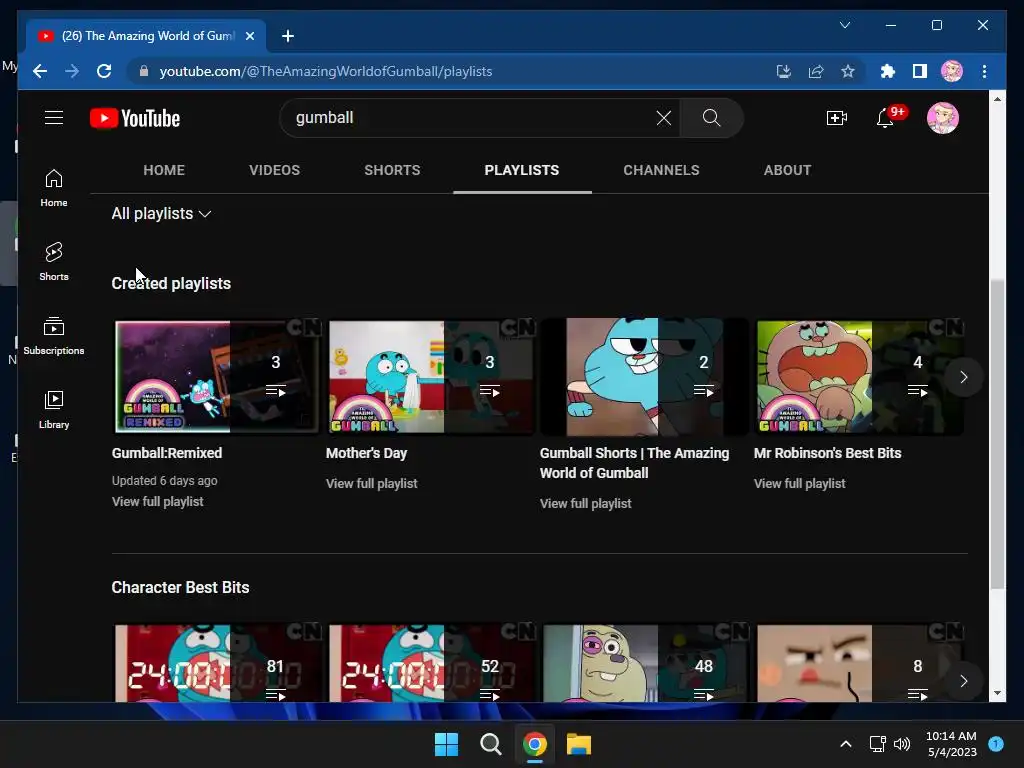Switch to the VIDEOS tab
Viewport: 1024px width, 768px height.
[274, 170]
